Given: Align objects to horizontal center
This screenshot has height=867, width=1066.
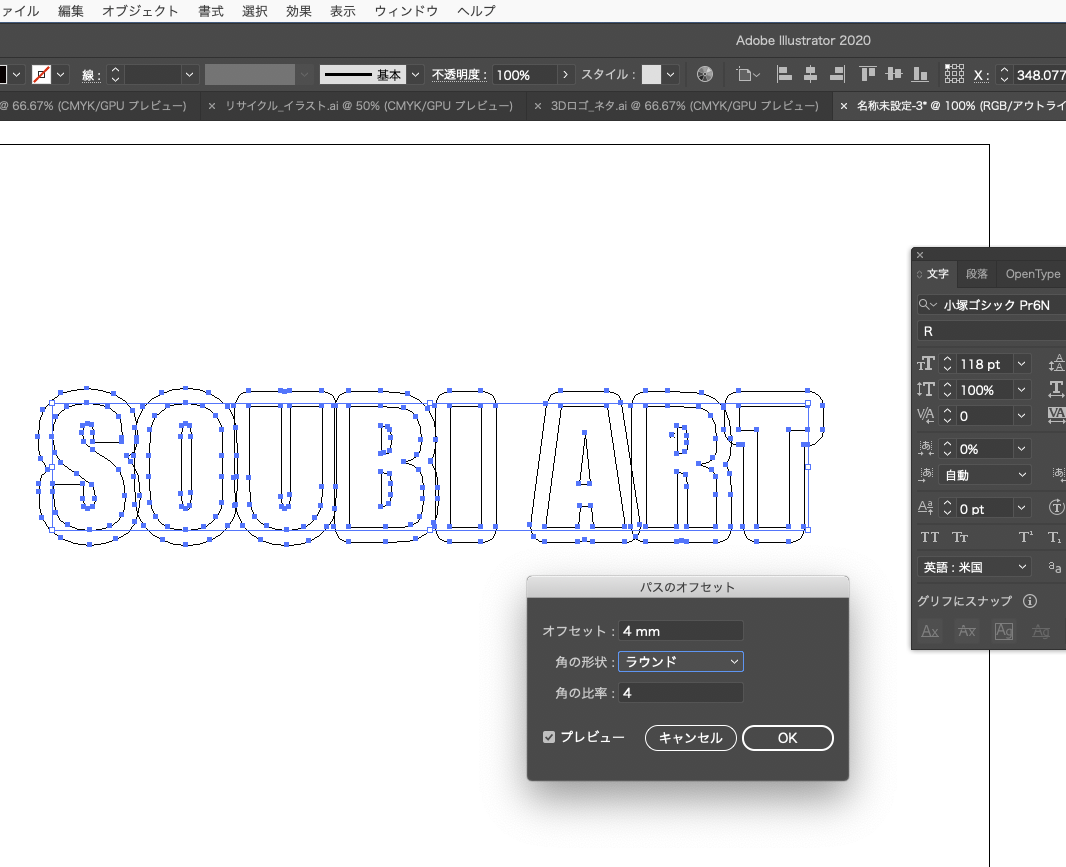Looking at the screenshot, I should pyautogui.click(x=810, y=74).
